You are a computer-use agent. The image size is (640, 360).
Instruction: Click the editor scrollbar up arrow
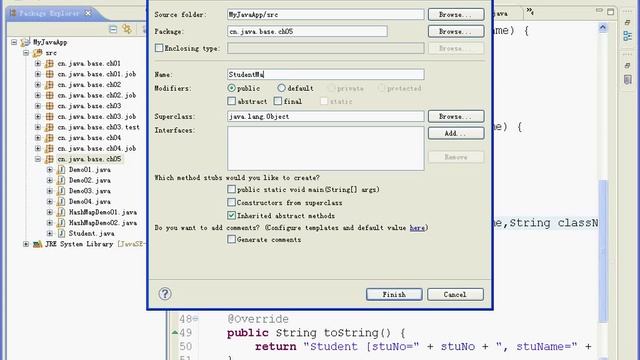pos(603,28)
